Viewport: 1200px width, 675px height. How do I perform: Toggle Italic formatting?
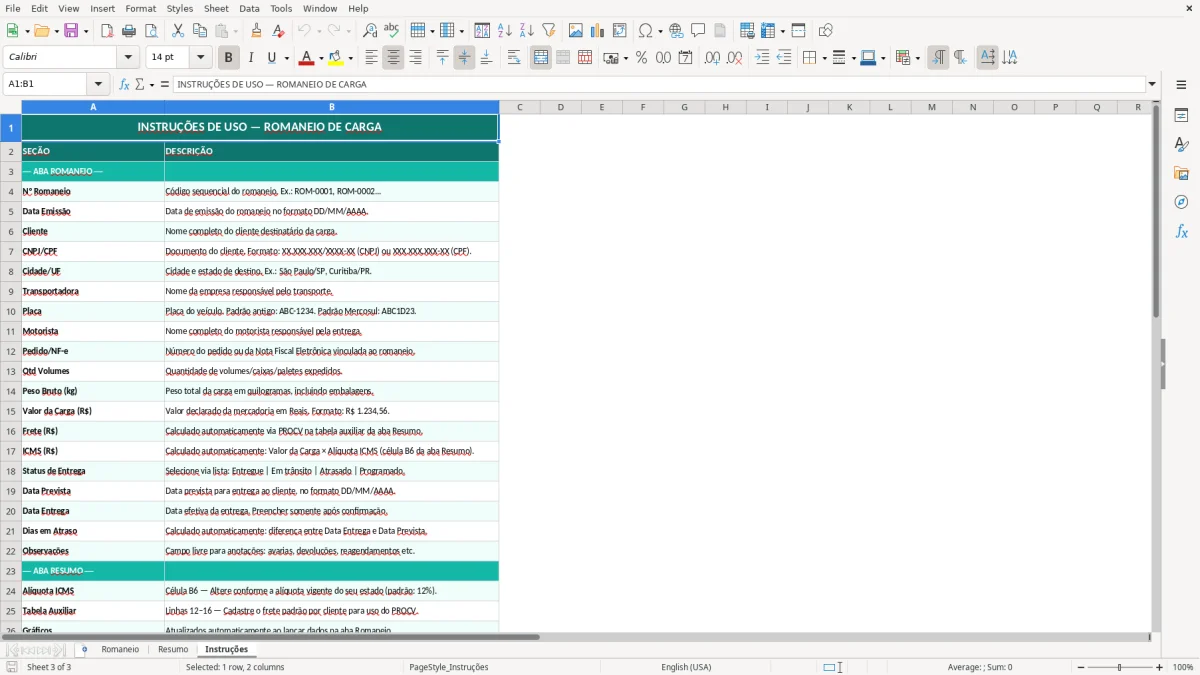[250, 58]
